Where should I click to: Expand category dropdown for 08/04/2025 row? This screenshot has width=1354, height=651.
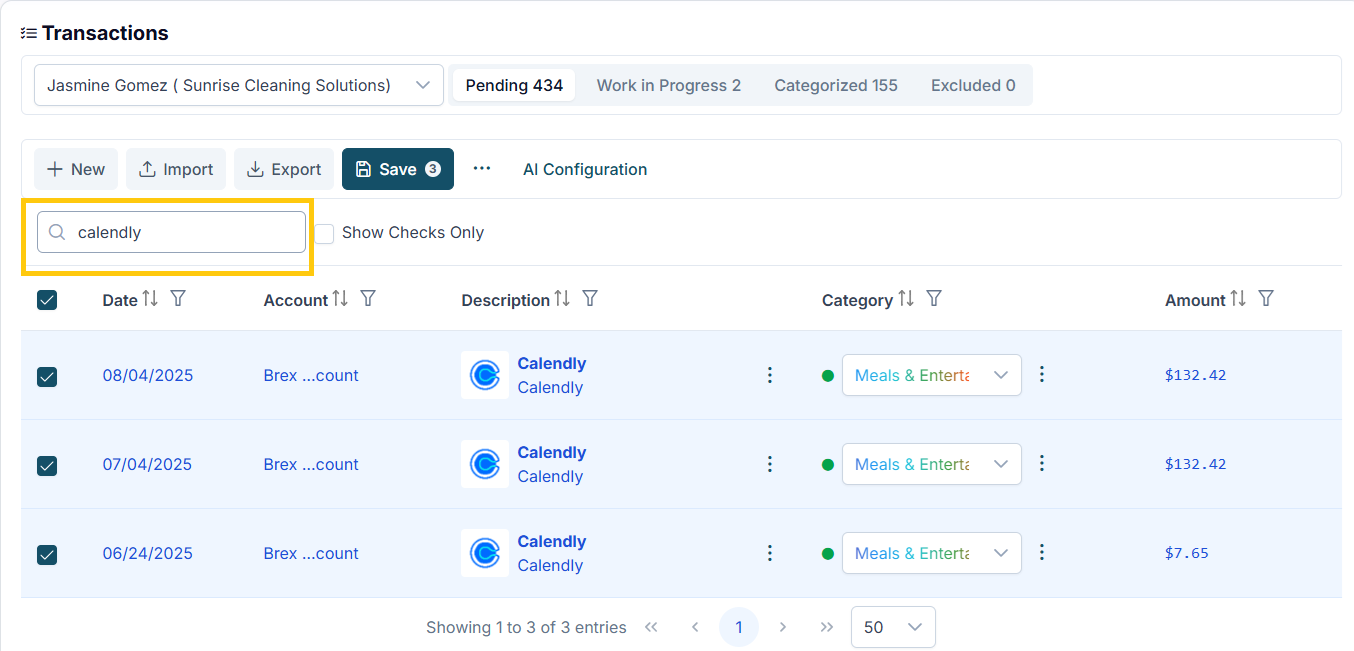click(x=932, y=375)
